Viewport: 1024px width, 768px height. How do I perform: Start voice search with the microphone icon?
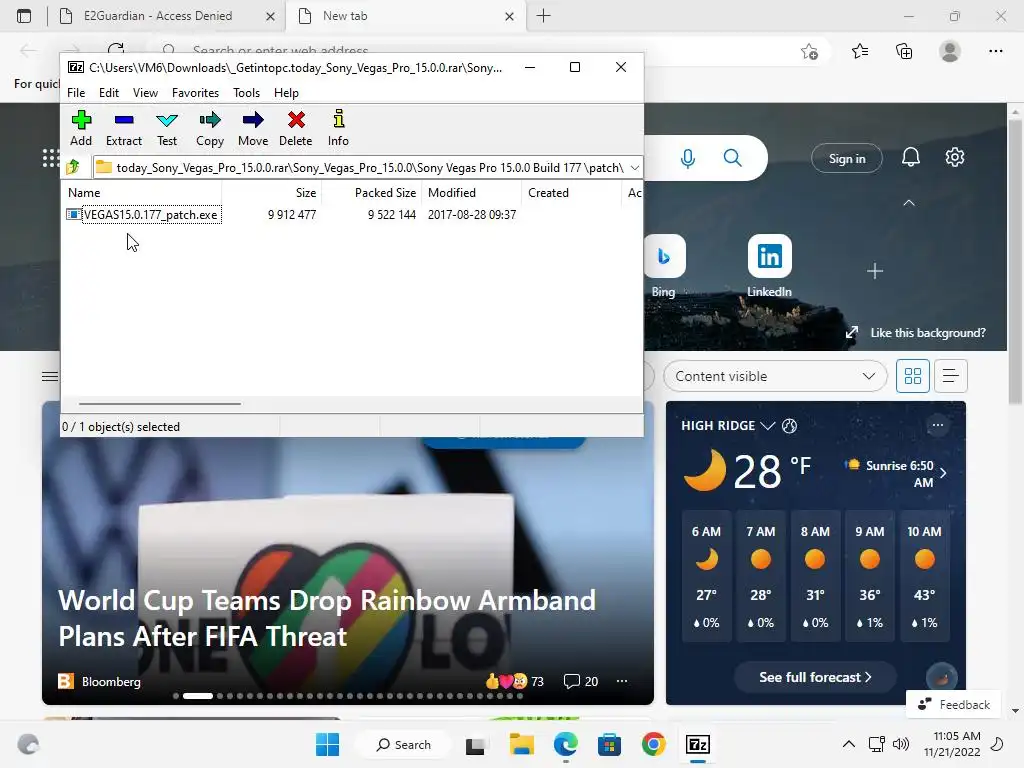click(x=688, y=158)
